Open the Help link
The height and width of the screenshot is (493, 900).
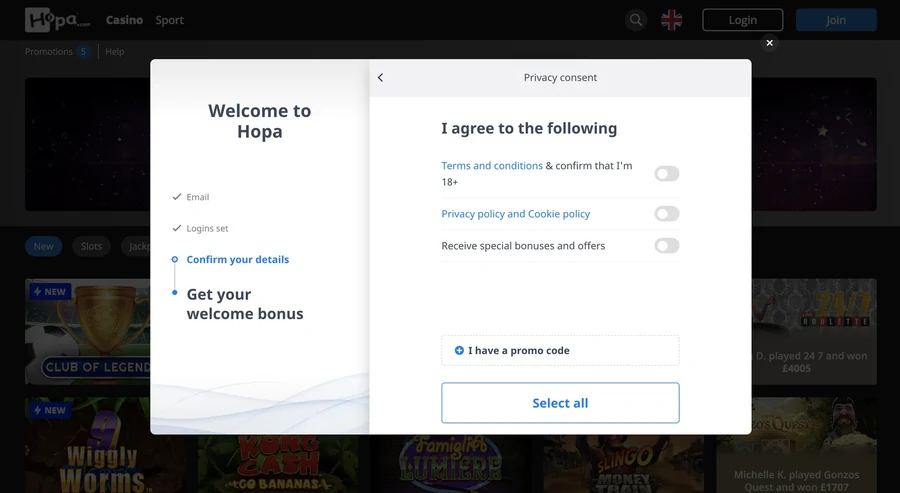pos(115,52)
